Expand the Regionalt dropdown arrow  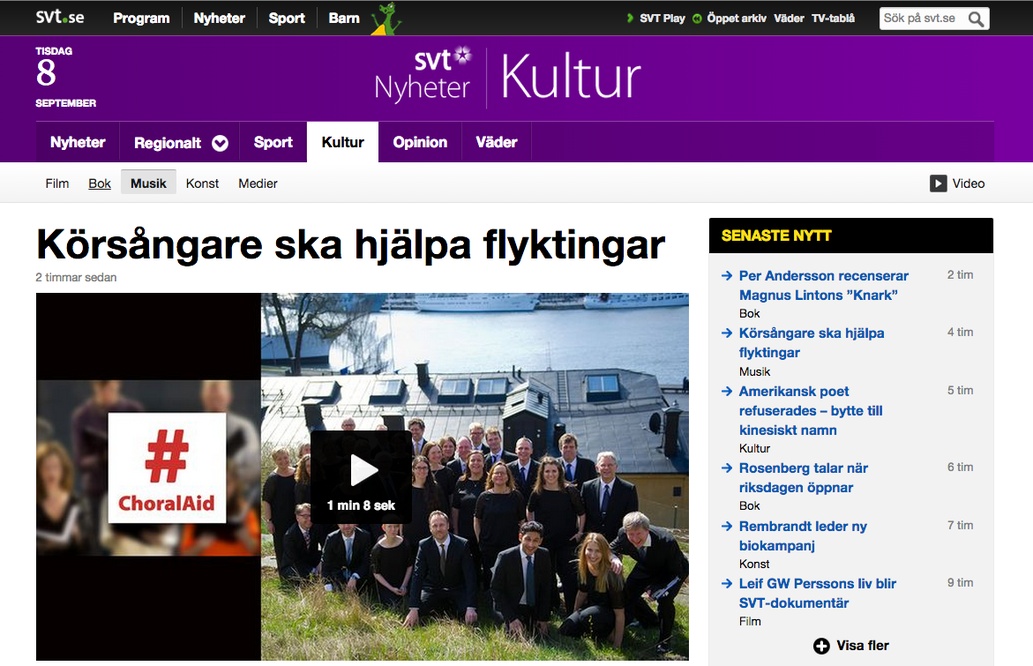pos(220,143)
